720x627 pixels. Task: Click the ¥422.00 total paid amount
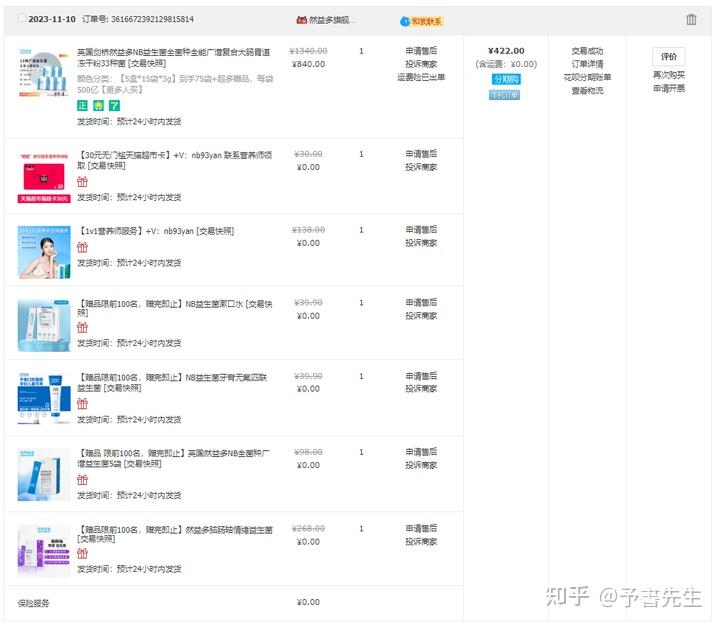click(506, 51)
